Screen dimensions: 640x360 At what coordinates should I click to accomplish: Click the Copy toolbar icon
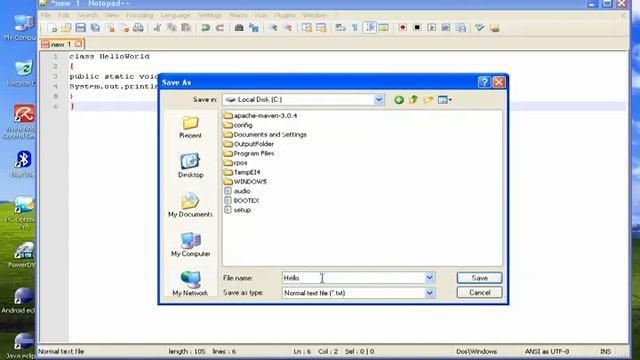point(172,28)
